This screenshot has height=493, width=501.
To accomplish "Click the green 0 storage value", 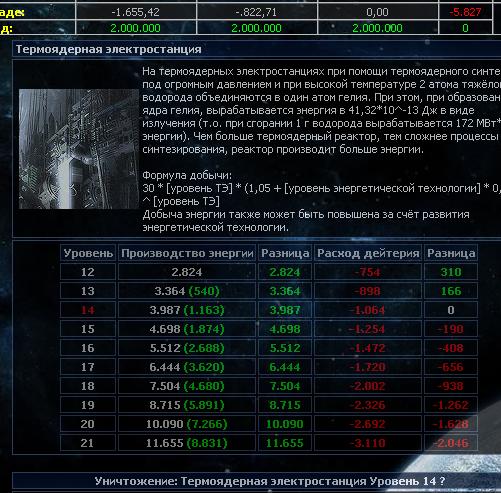I will (465, 28).
